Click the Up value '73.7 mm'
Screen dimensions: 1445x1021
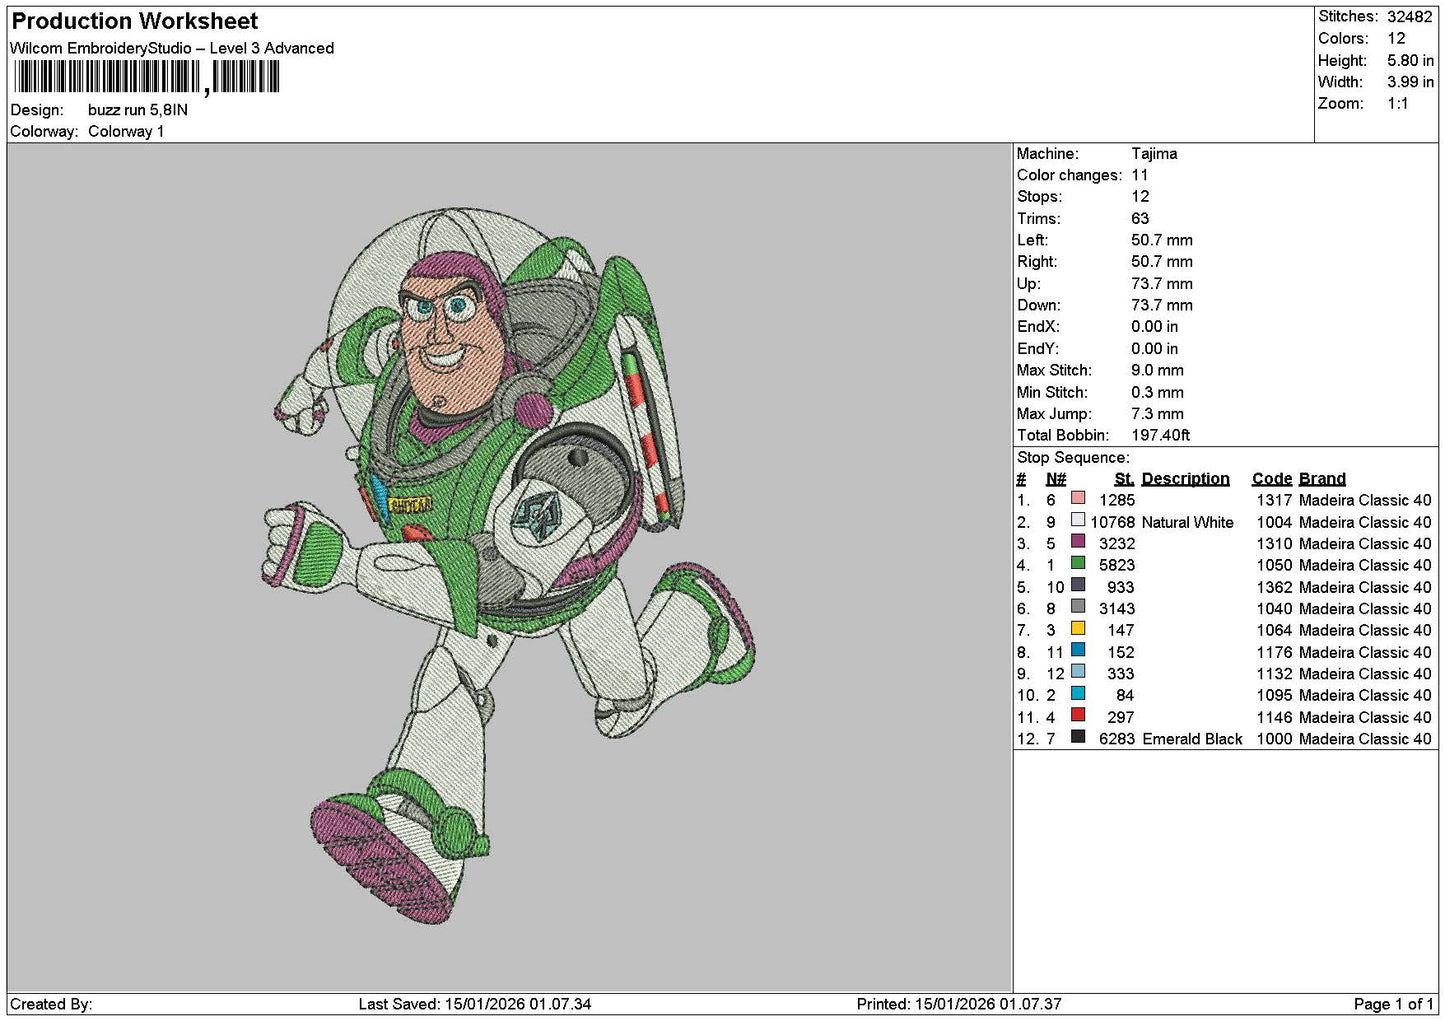pyautogui.click(x=1162, y=284)
